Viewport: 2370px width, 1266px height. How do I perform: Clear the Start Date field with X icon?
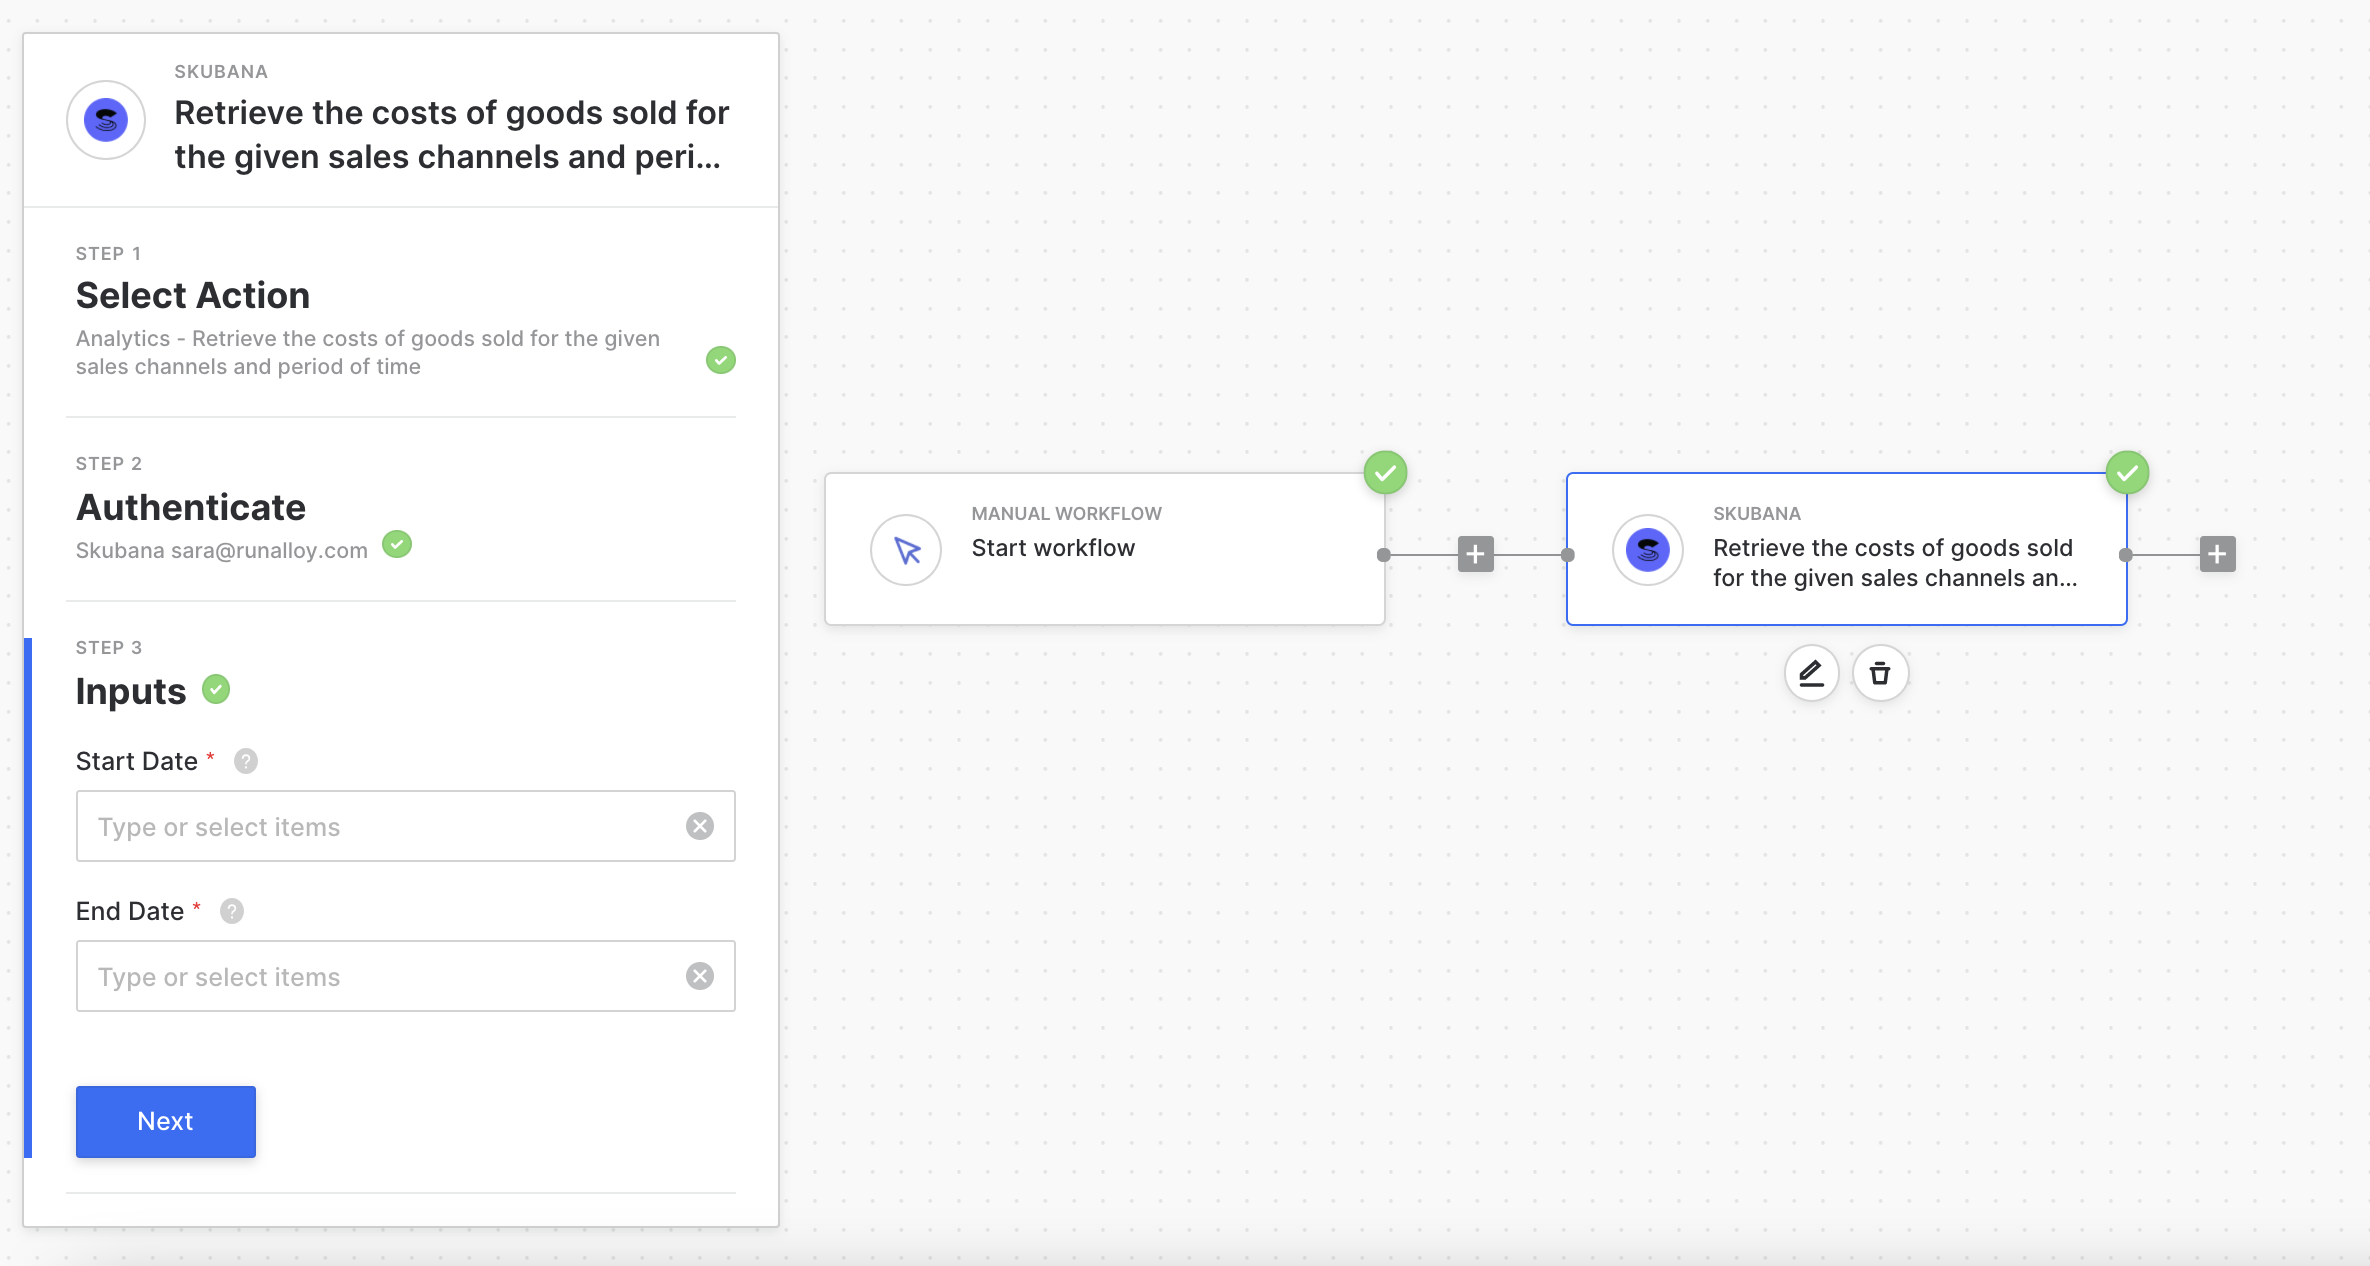click(700, 826)
